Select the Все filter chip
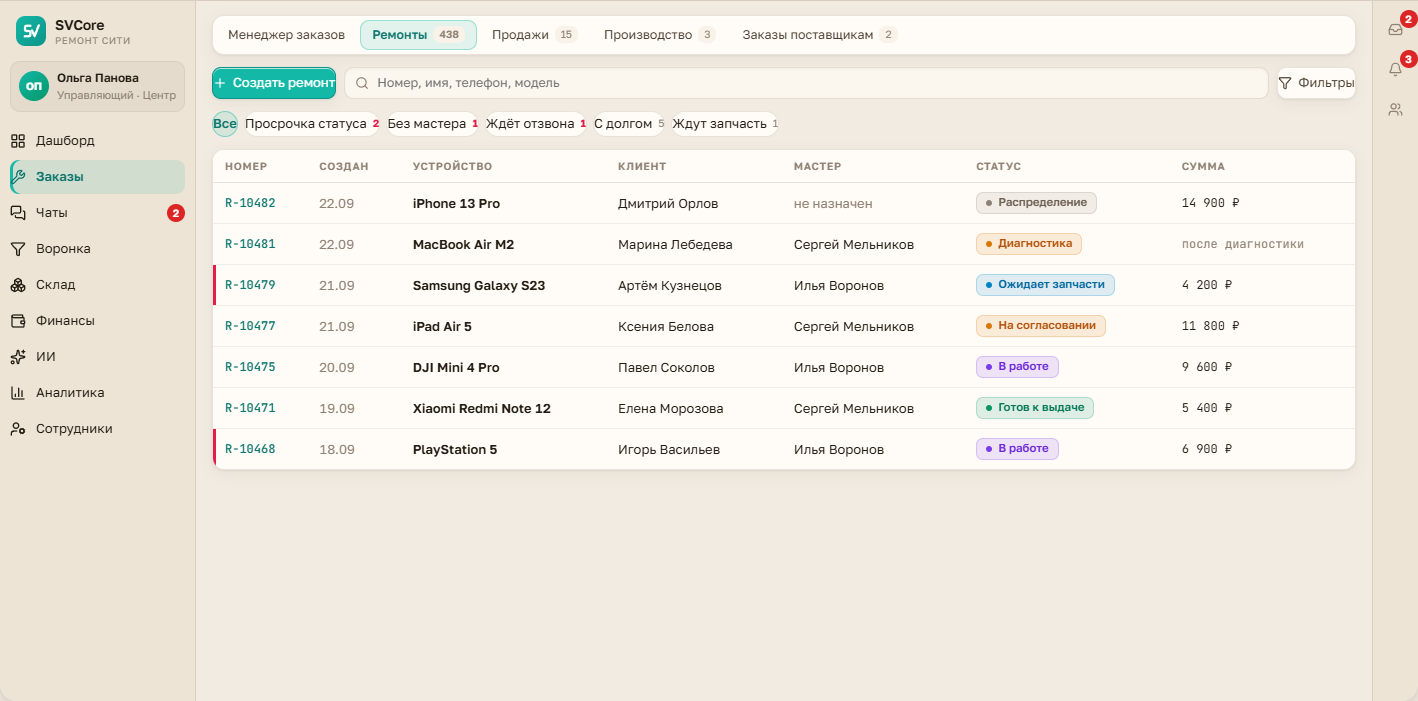Screen dimensions: 1418x701 click(225, 124)
